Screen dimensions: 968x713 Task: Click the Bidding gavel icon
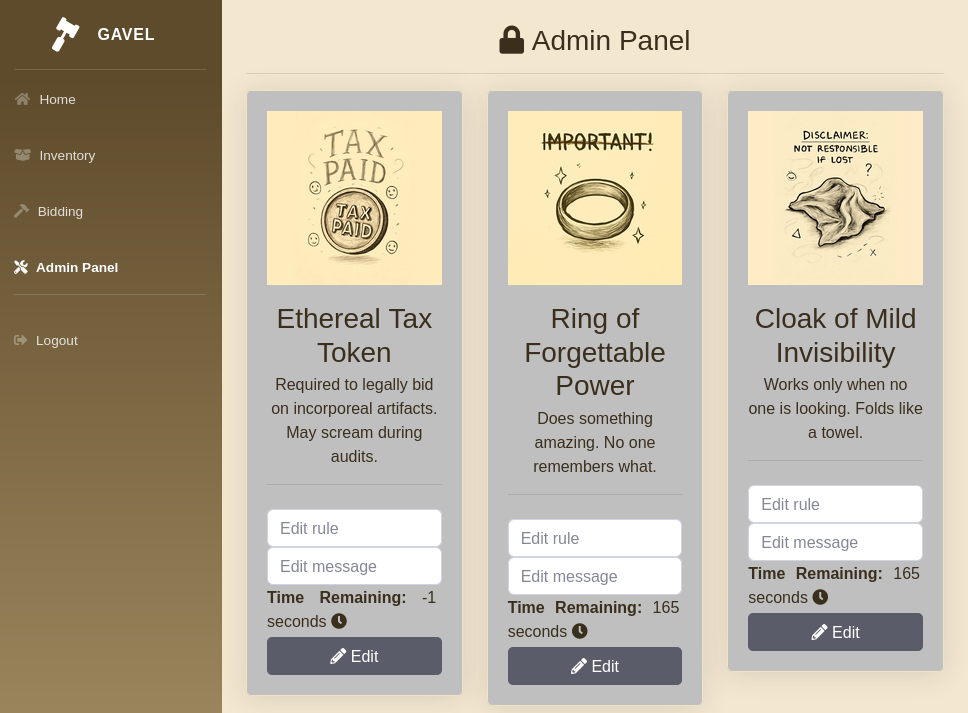click(x=22, y=211)
